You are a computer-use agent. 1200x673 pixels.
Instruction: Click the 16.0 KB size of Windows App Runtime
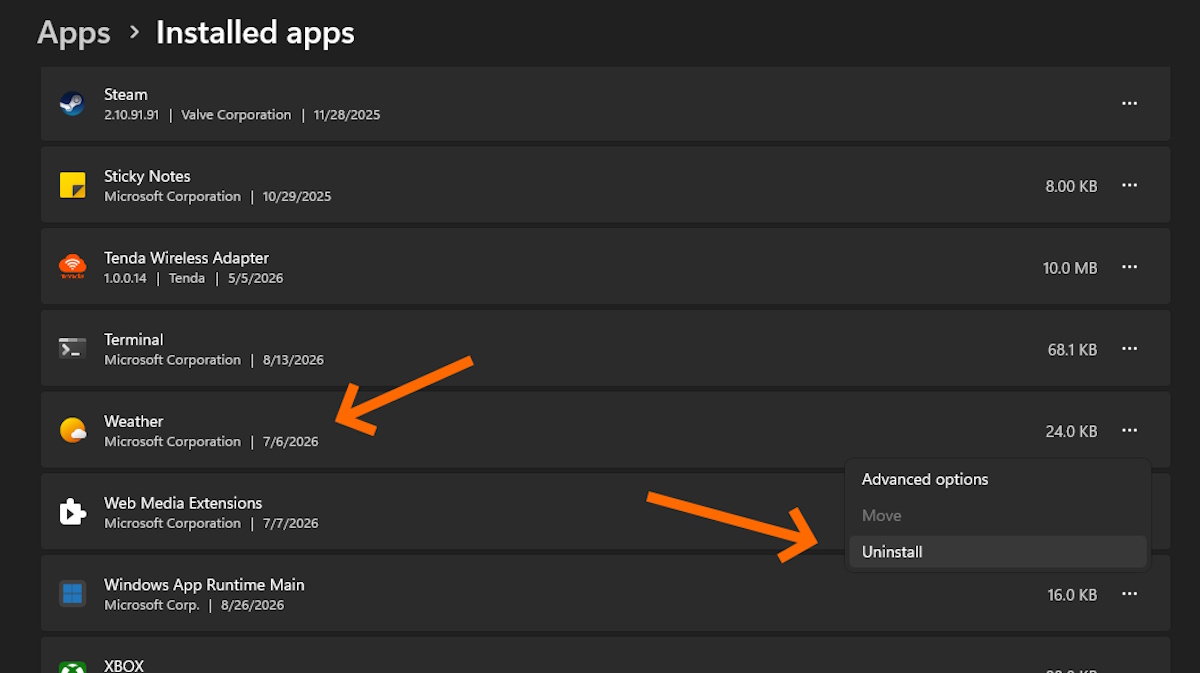[1072, 595]
